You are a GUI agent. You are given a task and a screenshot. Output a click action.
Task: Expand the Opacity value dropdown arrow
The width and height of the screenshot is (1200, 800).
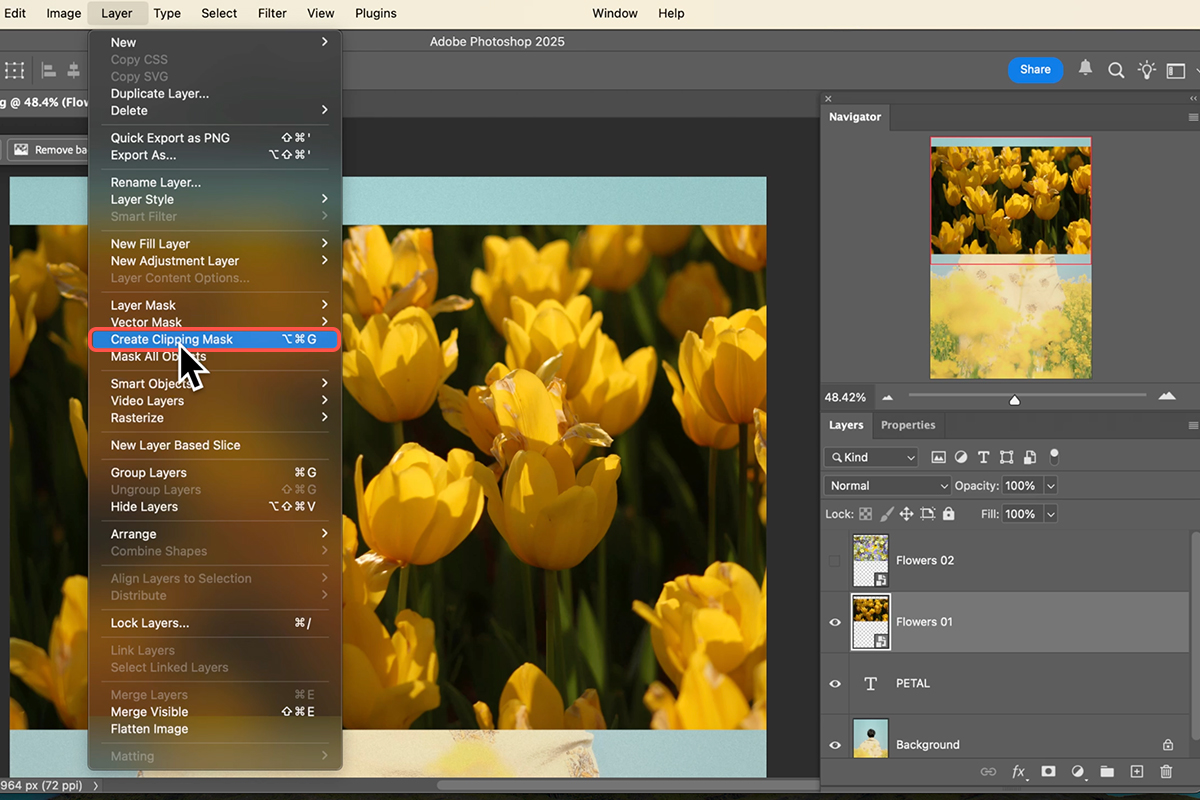pyautogui.click(x=1050, y=486)
